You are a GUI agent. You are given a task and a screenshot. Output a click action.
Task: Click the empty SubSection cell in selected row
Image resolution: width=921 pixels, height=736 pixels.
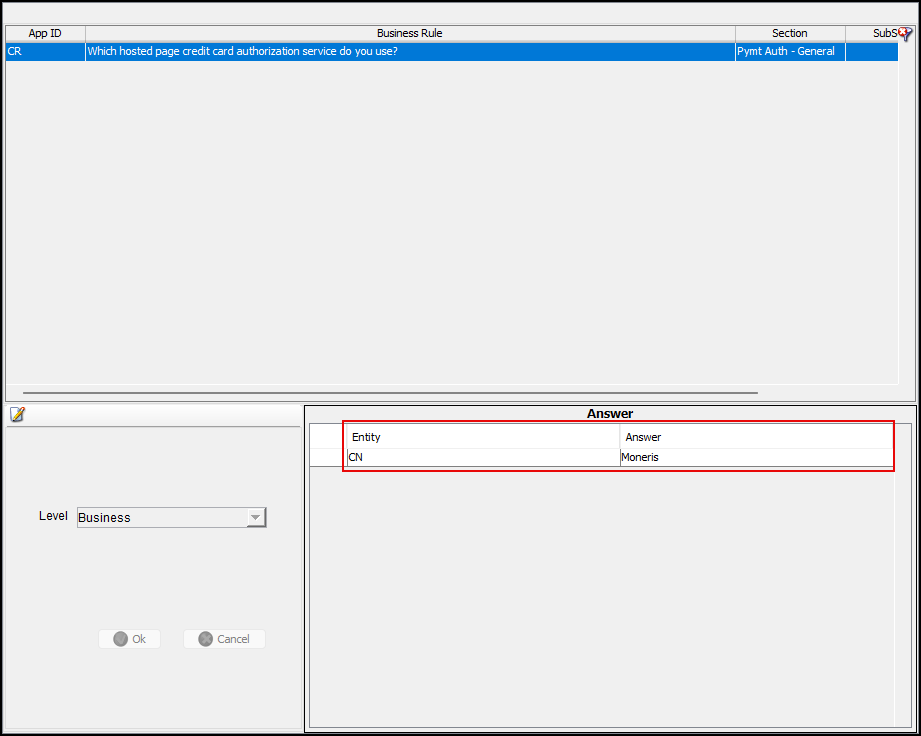pyautogui.click(x=871, y=51)
